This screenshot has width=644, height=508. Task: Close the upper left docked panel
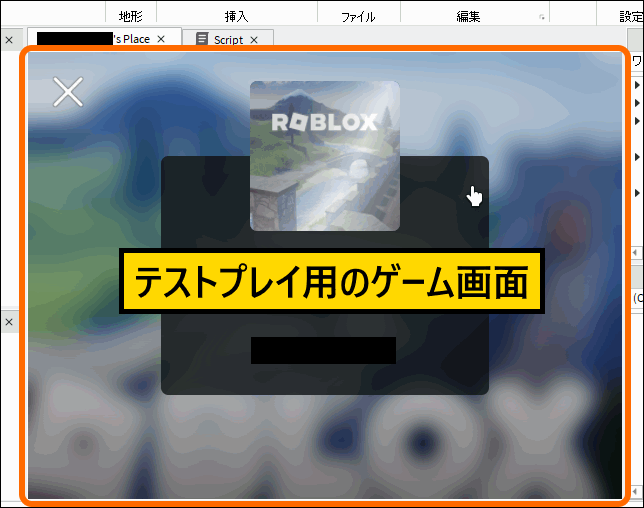[9, 40]
